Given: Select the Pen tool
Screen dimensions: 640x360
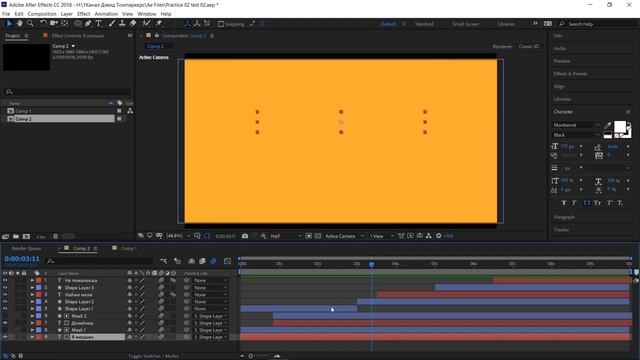Looking at the screenshot, I should (88, 24).
